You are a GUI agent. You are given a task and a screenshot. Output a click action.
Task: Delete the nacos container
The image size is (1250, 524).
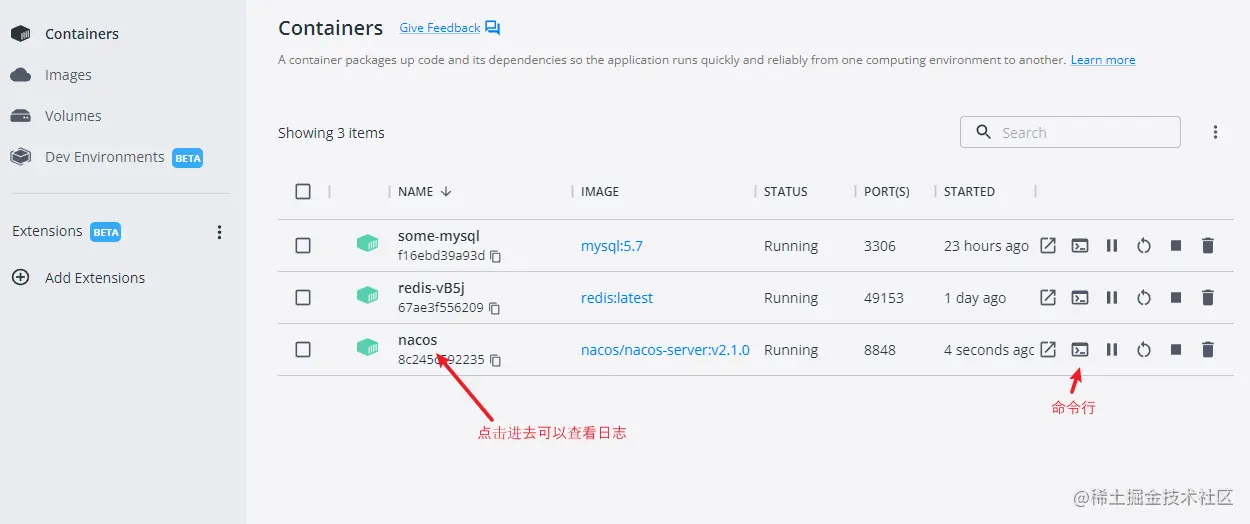[1208, 350]
